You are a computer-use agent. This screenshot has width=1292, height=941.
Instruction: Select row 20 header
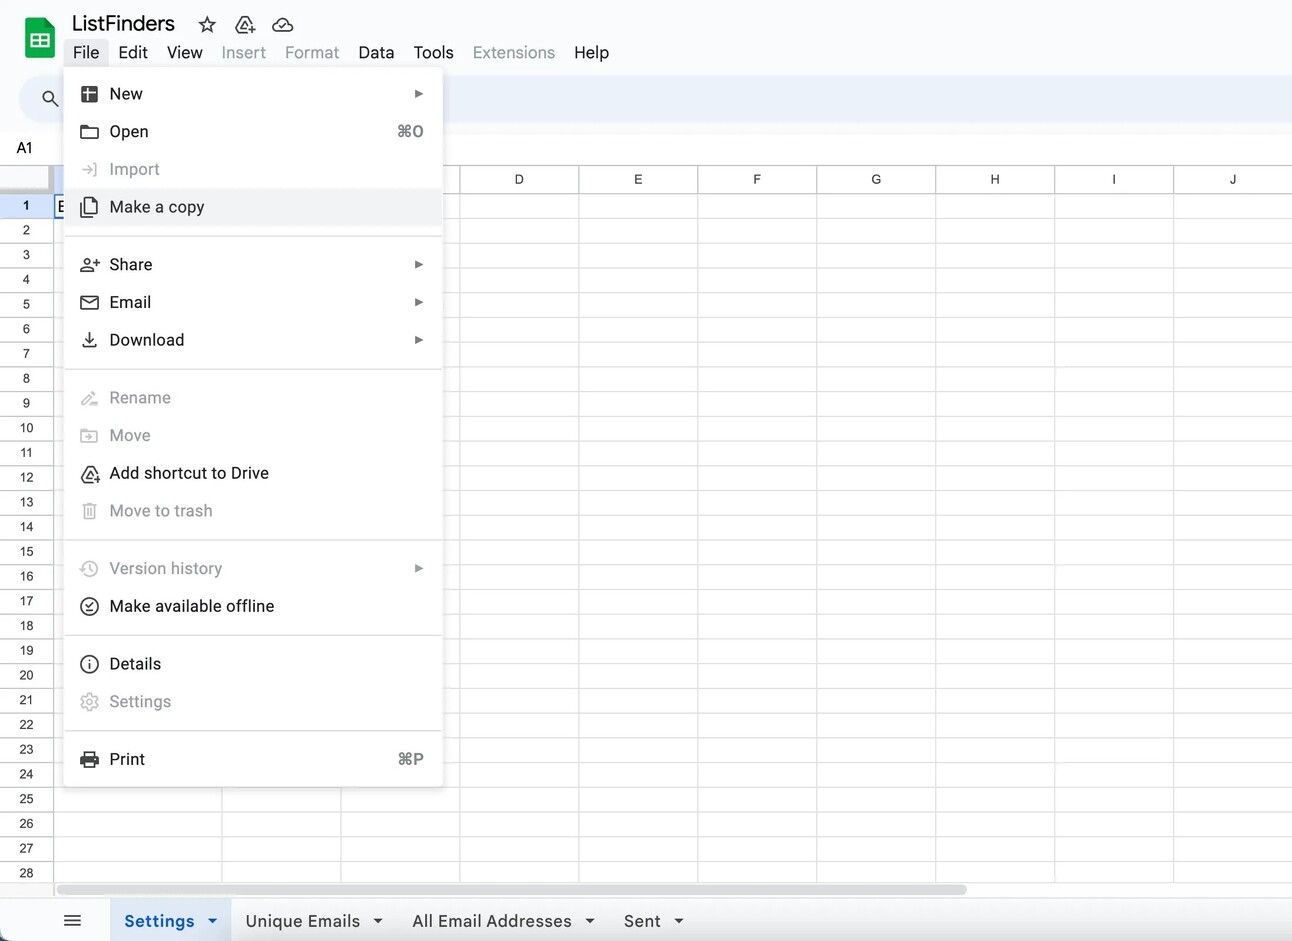pyautogui.click(x=26, y=676)
